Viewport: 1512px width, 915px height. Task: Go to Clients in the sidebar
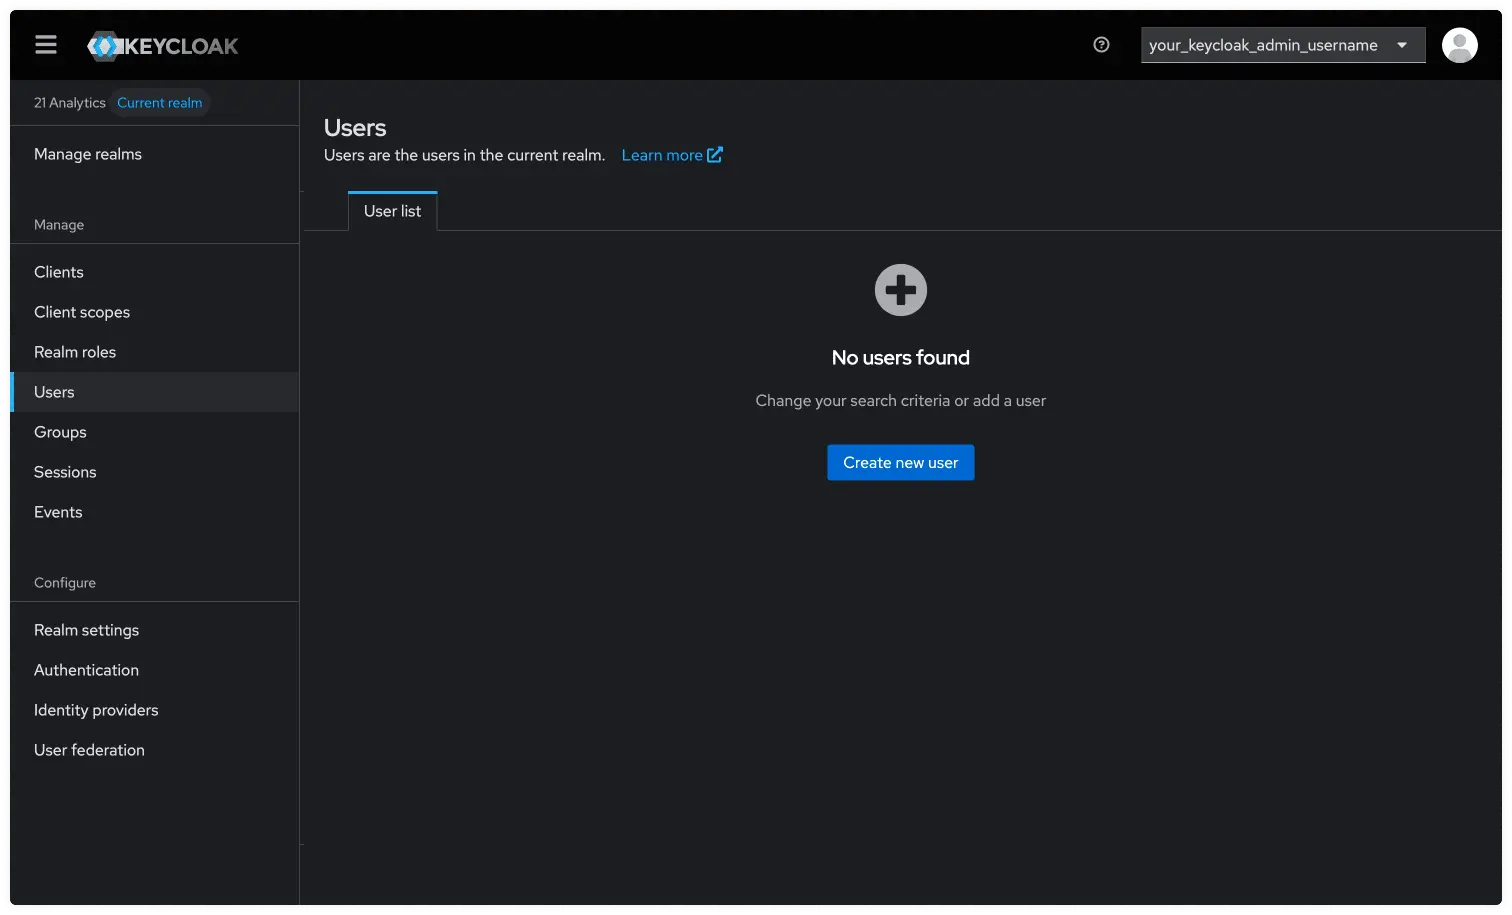click(x=59, y=272)
